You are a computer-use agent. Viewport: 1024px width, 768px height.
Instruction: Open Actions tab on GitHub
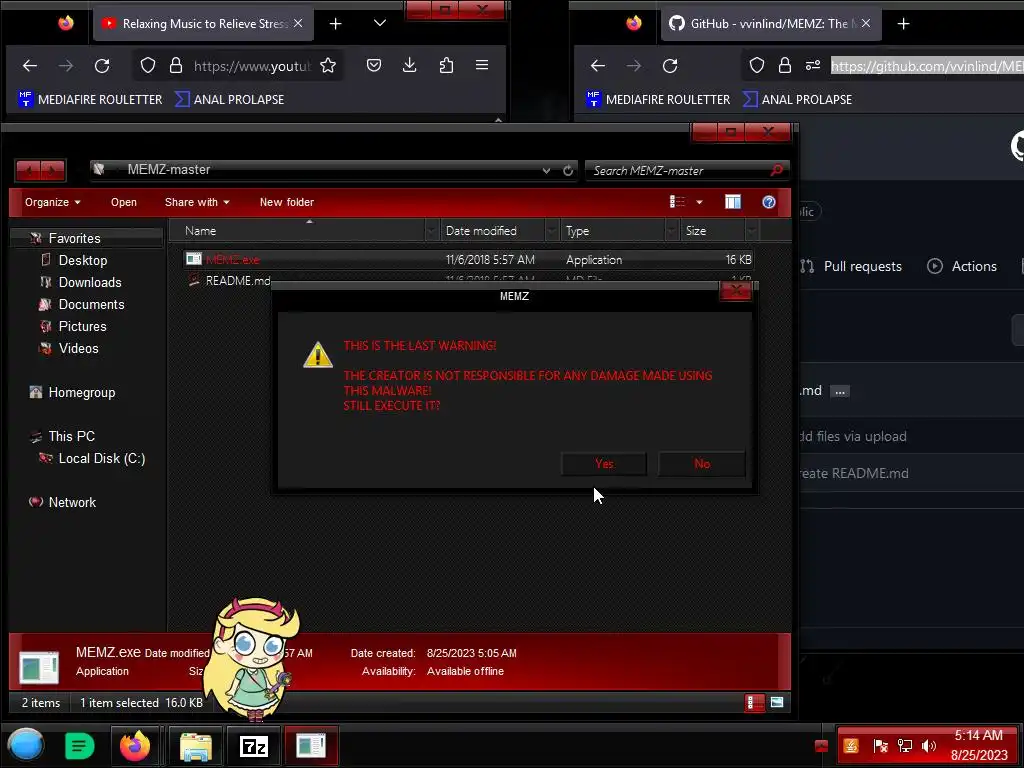(x=962, y=266)
